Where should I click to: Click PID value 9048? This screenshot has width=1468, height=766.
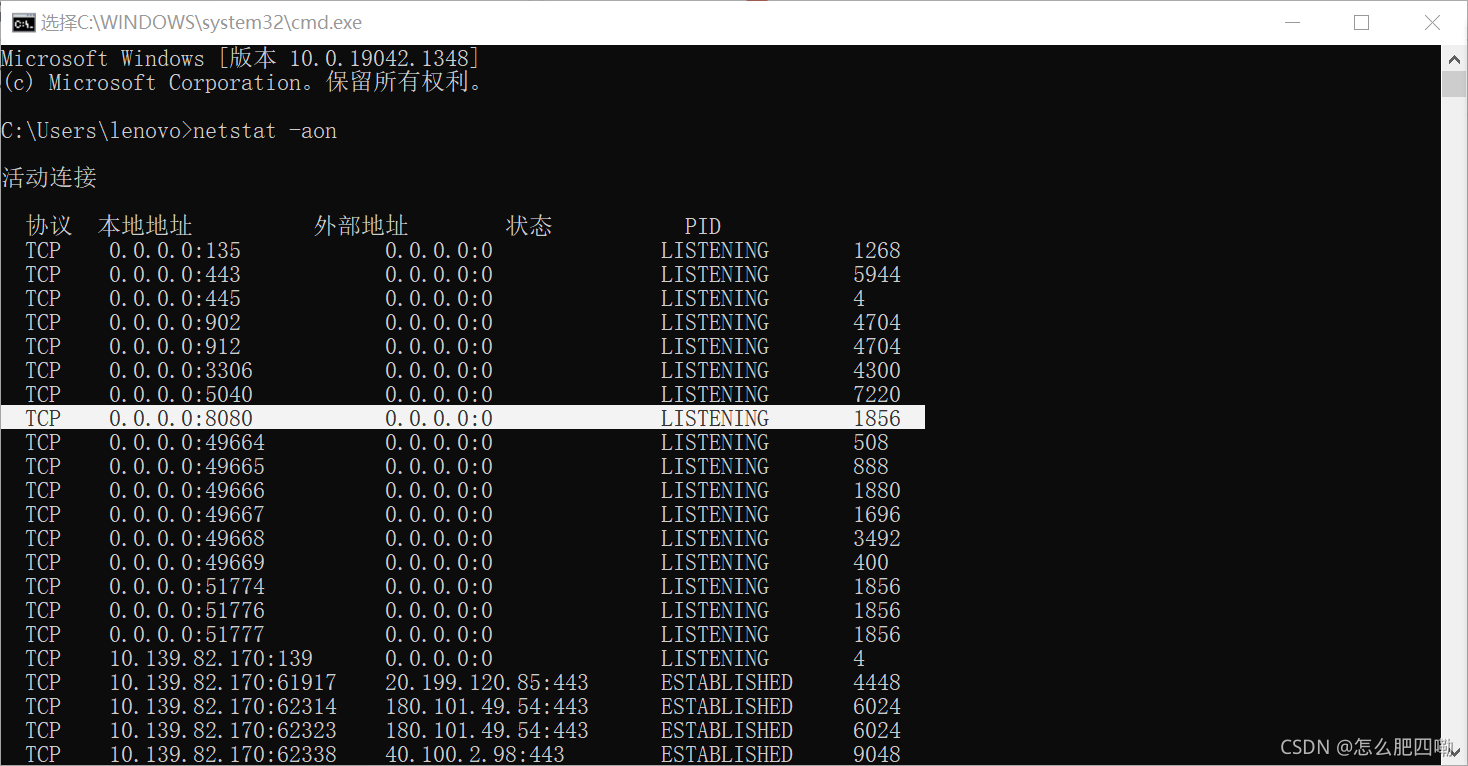coord(877,755)
